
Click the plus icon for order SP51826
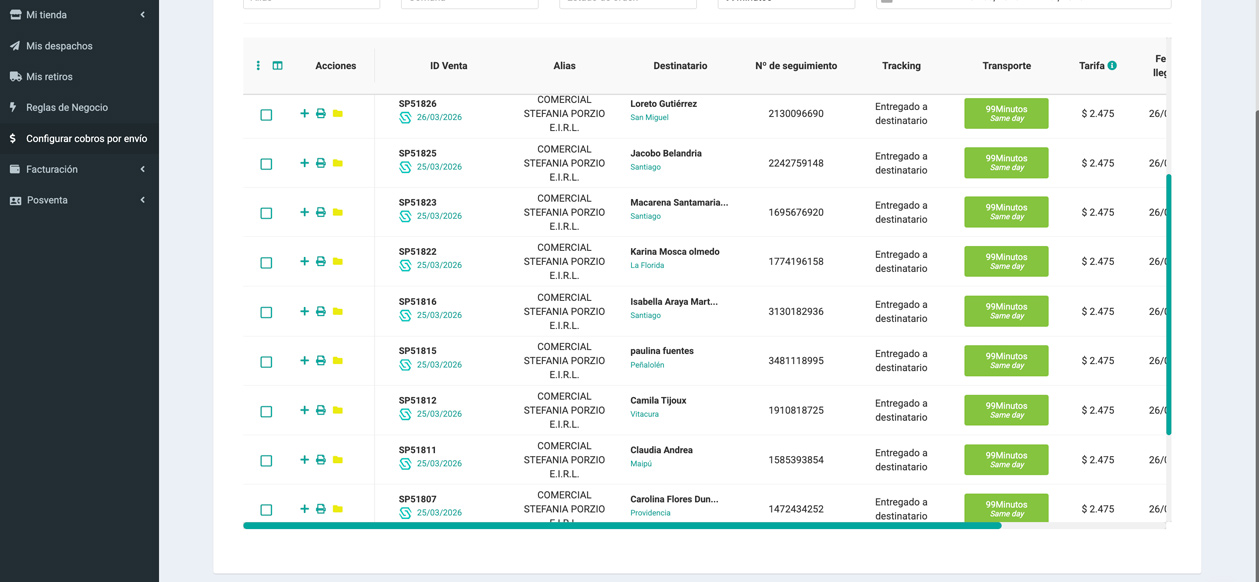304,114
